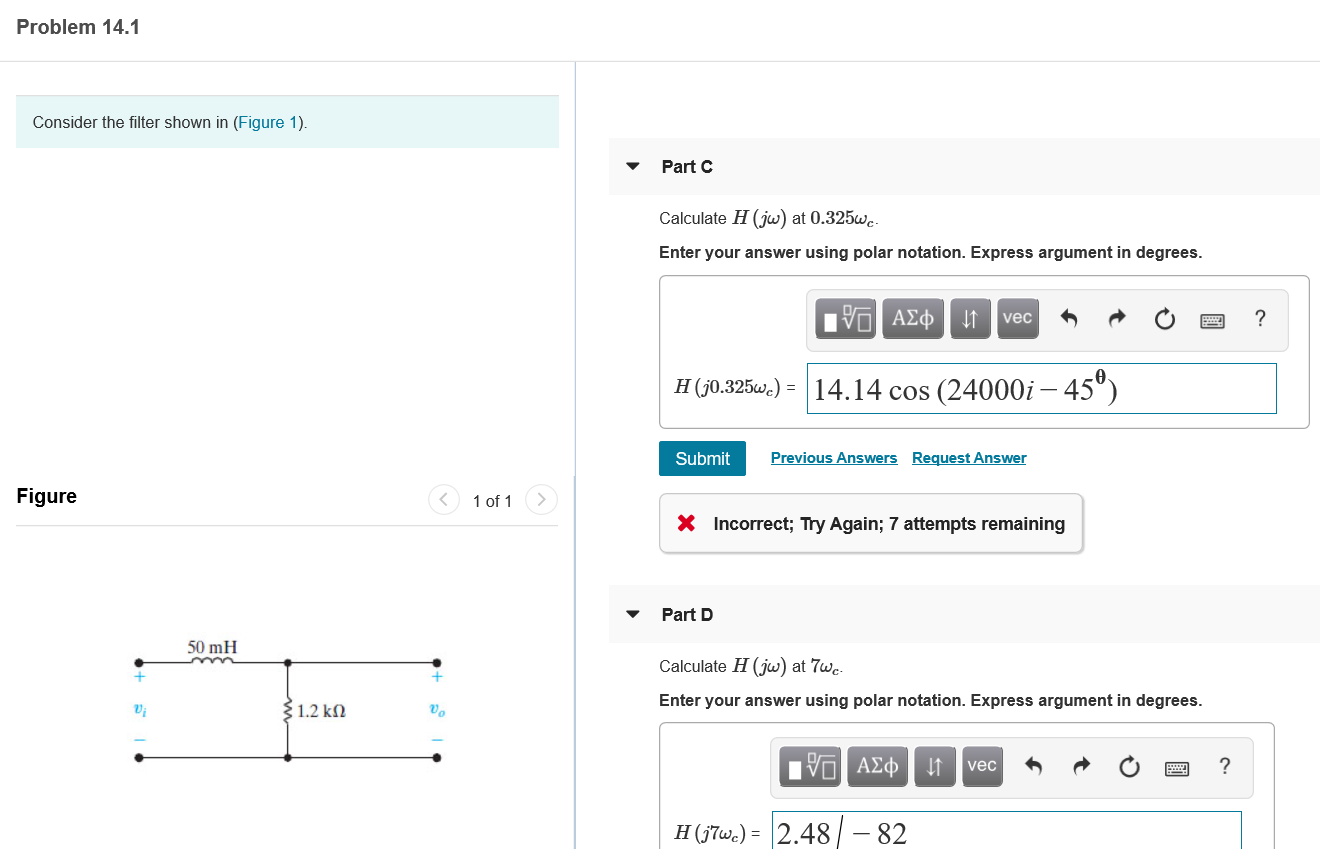Undo last edit in Part C
Image resolution: width=1320 pixels, height=849 pixels.
click(1069, 320)
